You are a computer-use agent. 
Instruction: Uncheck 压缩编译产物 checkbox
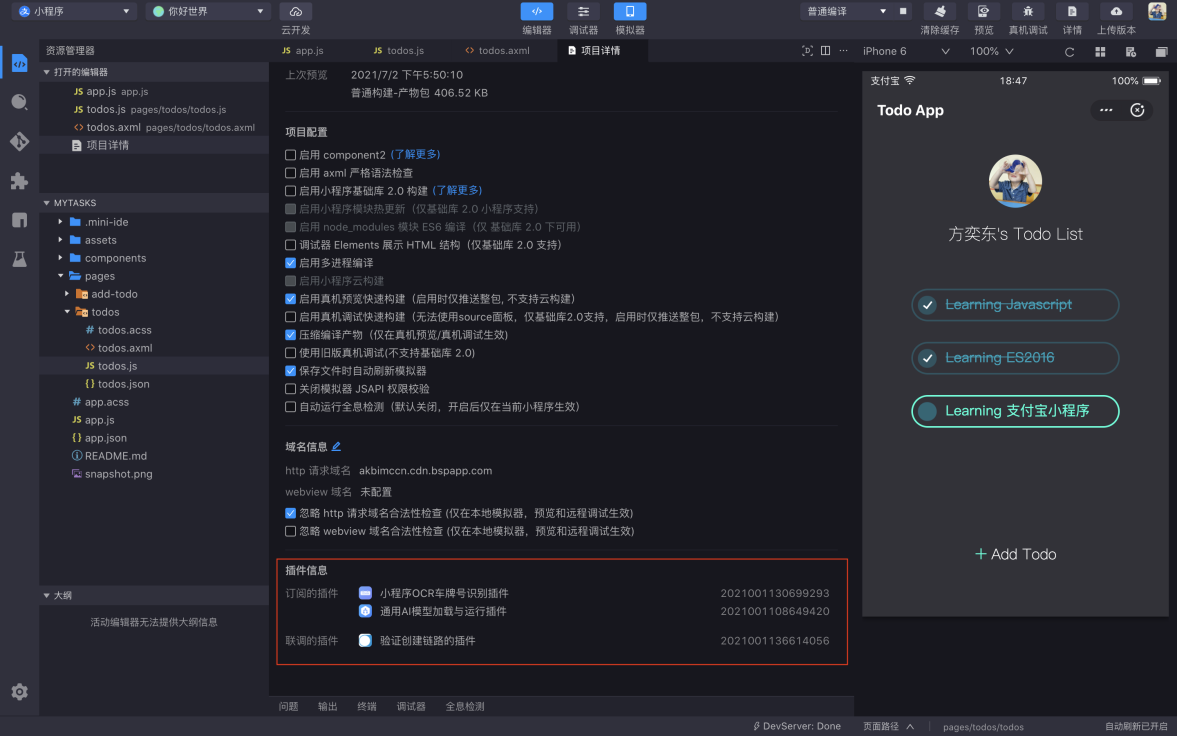click(291, 335)
